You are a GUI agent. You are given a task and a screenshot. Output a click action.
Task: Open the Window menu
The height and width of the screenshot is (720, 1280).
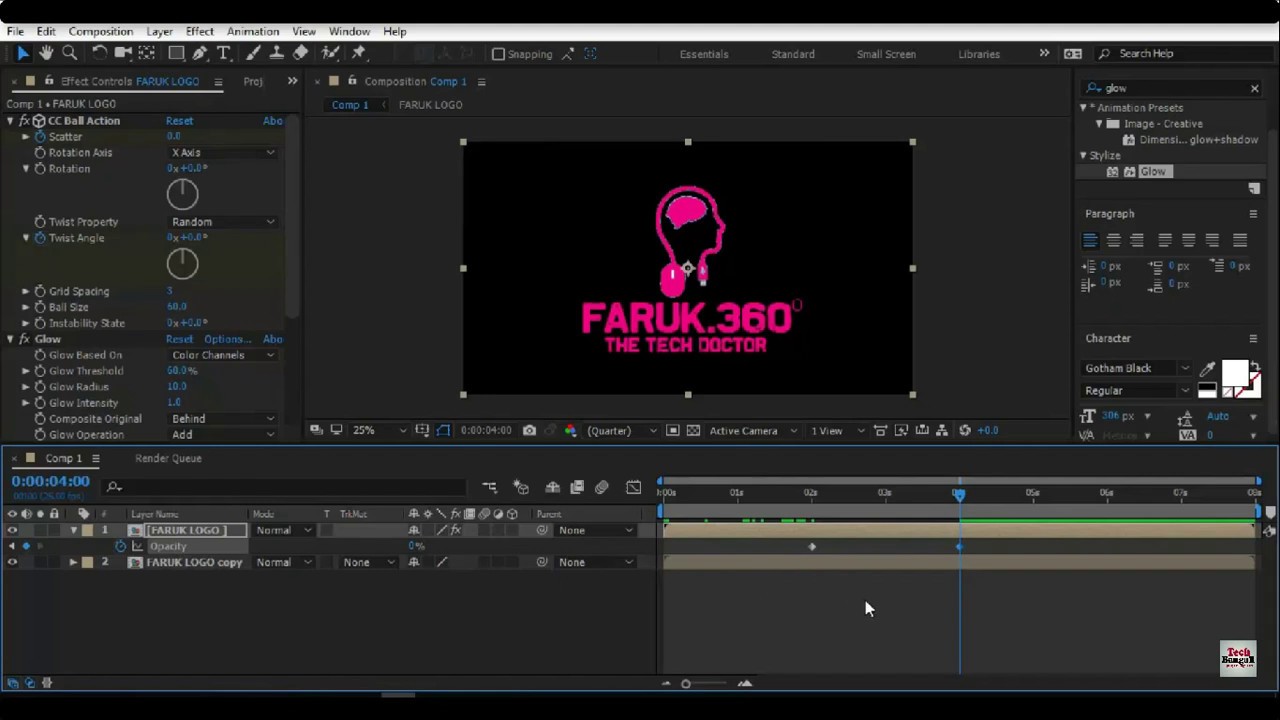coord(349,31)
